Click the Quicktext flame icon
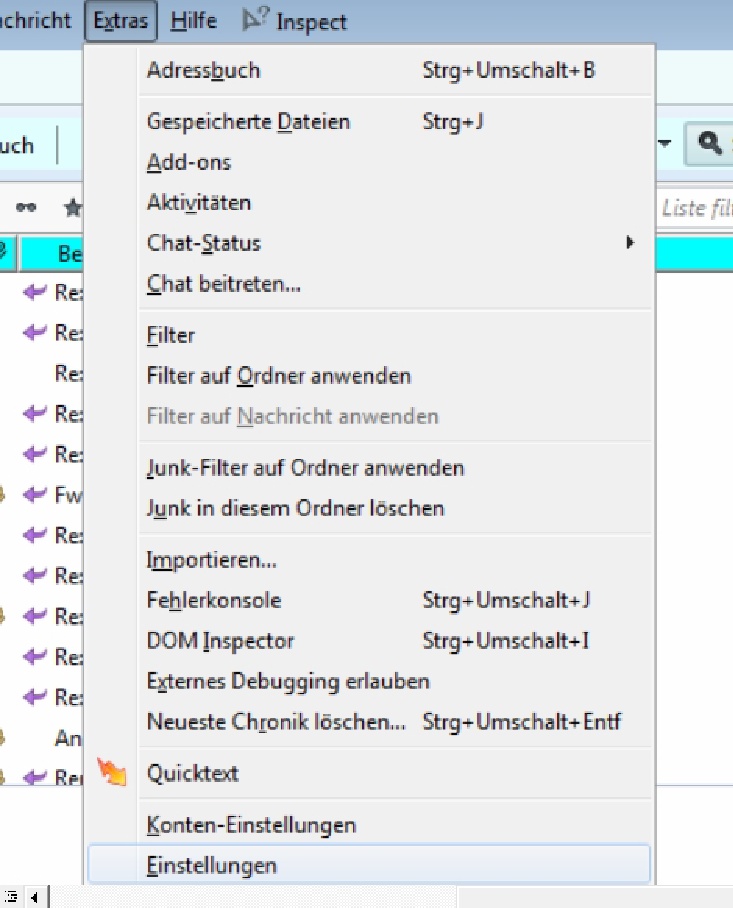The height and width of the screenshot is (908, 733). pyautogui.click(x=112, y=772)
